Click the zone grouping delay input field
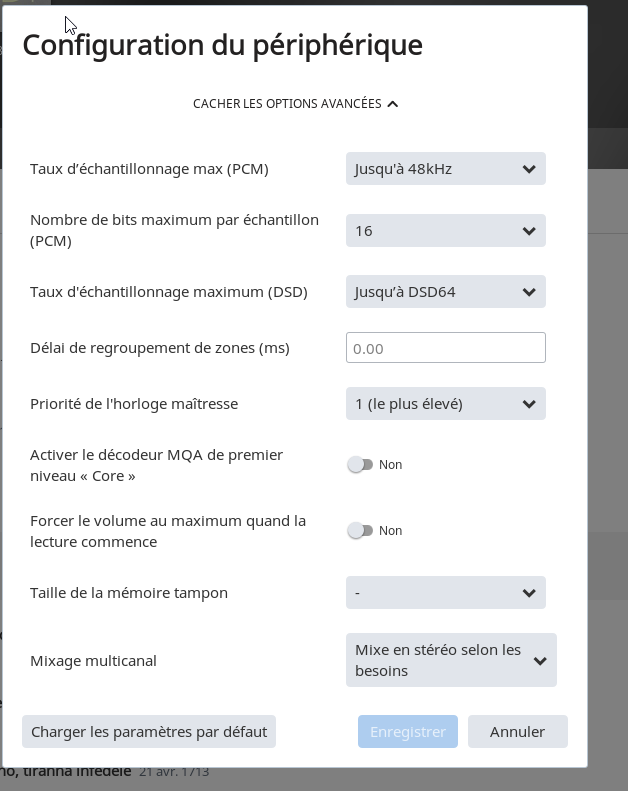Screen dimensions: 628x791 coord(445,348)
